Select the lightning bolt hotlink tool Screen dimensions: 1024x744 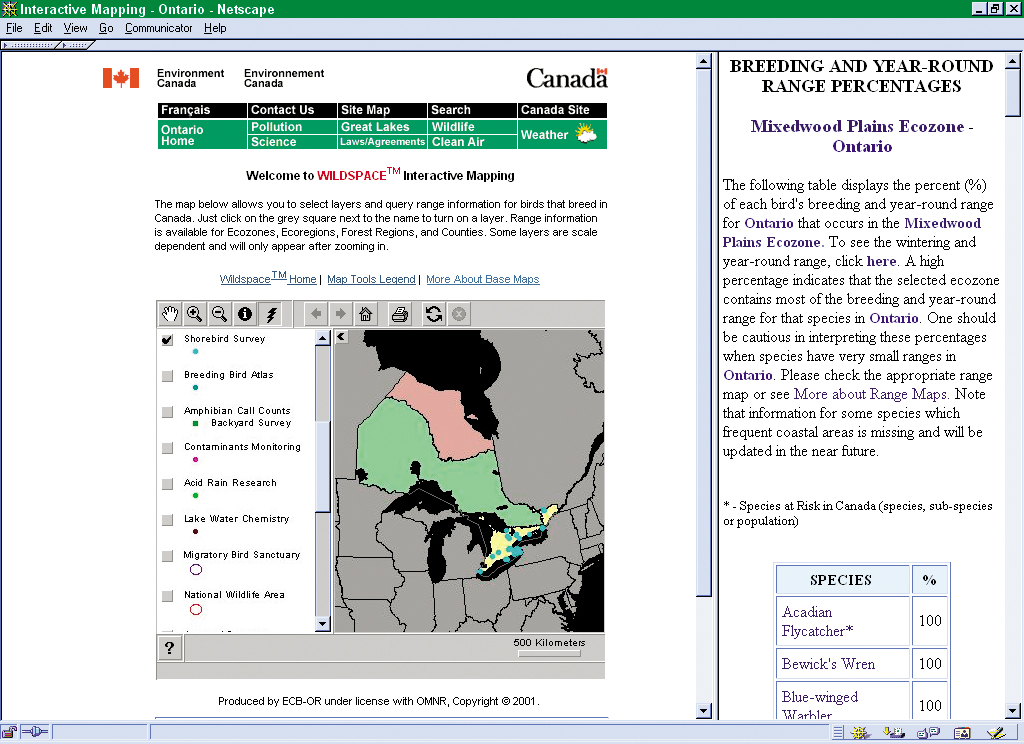pyautogui.click(x=270, y=314)
